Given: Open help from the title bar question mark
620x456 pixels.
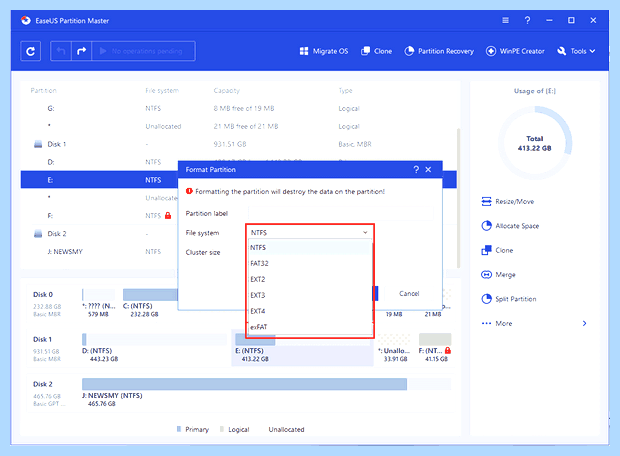Looking at the screenshot, I should [x=527, y=20].
